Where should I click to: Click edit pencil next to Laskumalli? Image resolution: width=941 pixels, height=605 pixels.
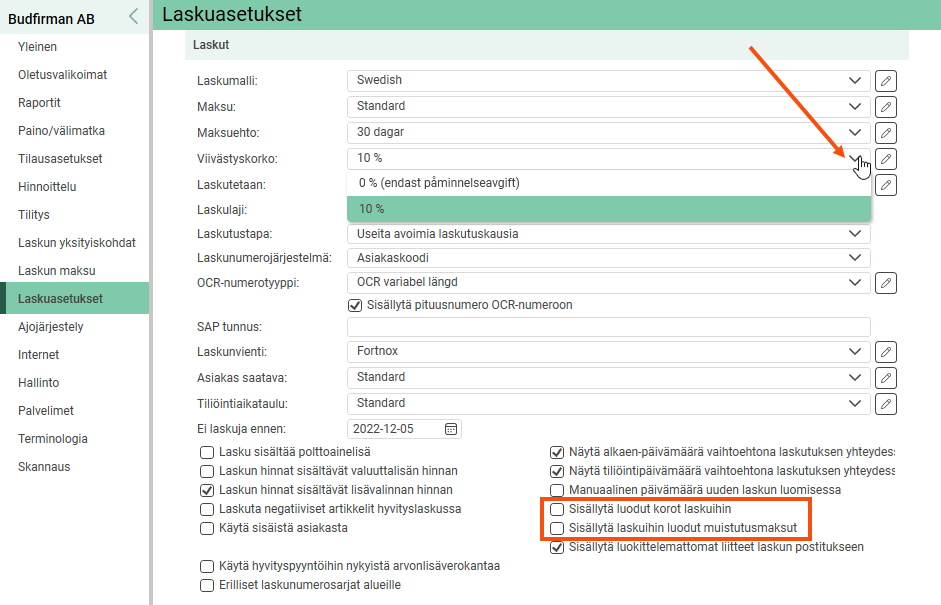point(885,80)
